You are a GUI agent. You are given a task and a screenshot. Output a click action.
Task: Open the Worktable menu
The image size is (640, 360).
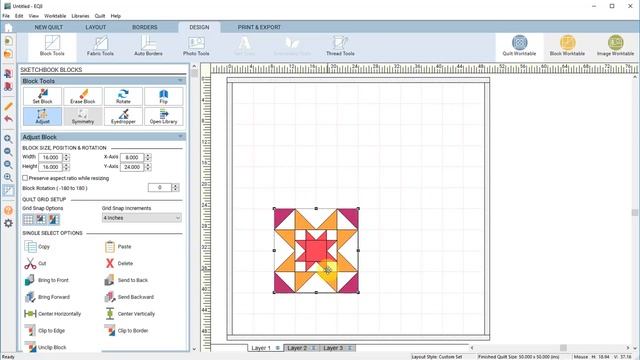[55, 16]
